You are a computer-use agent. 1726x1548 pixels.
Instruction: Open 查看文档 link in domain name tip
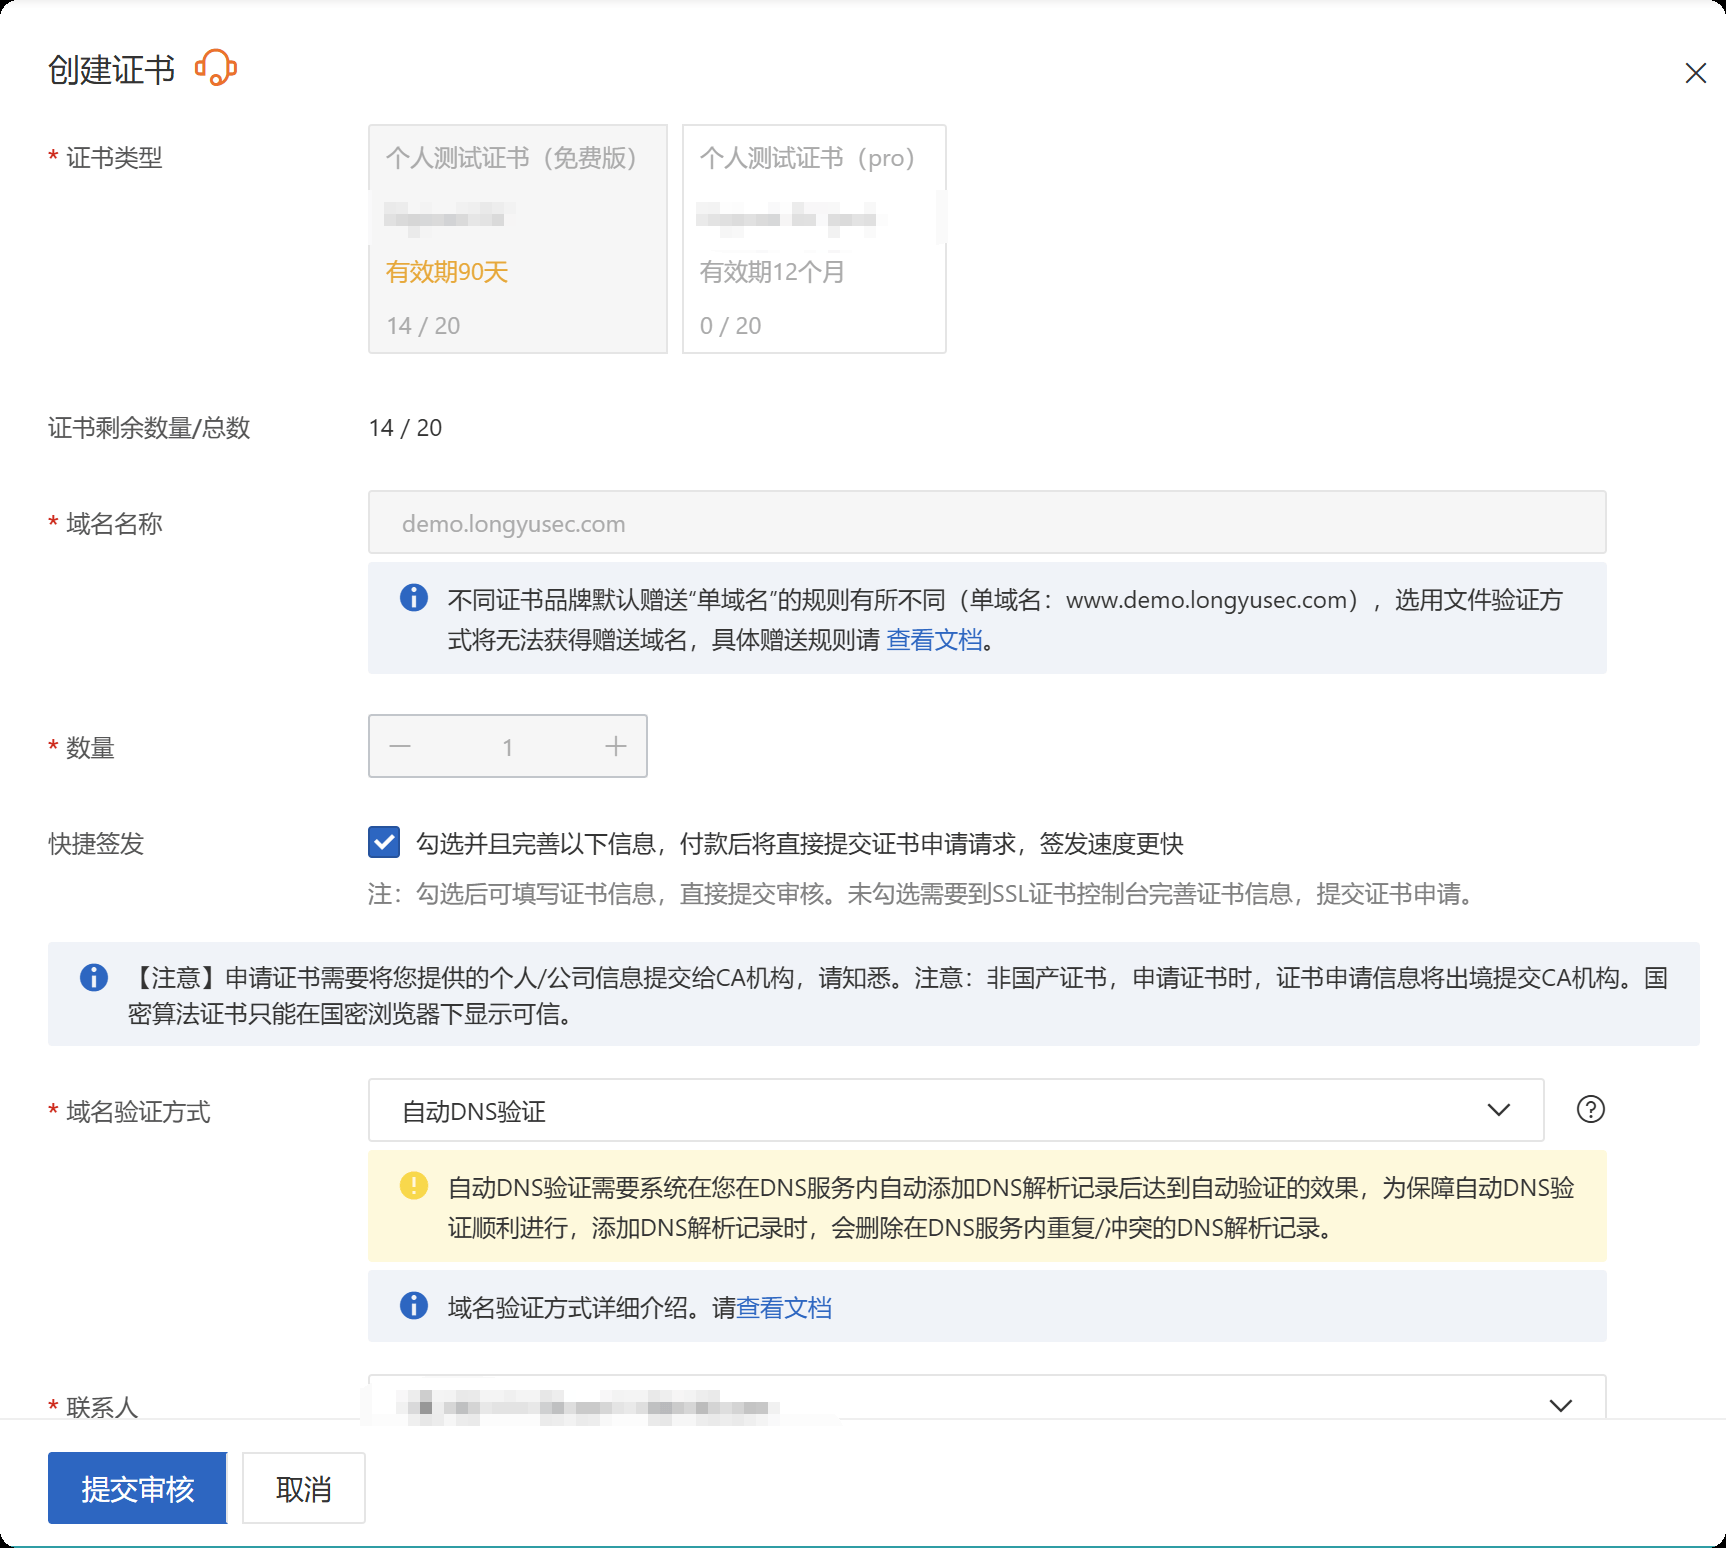tap(934, 640)
